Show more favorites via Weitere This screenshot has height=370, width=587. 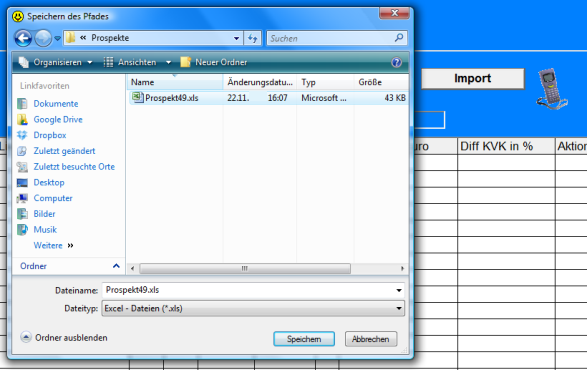click(54, 245)
